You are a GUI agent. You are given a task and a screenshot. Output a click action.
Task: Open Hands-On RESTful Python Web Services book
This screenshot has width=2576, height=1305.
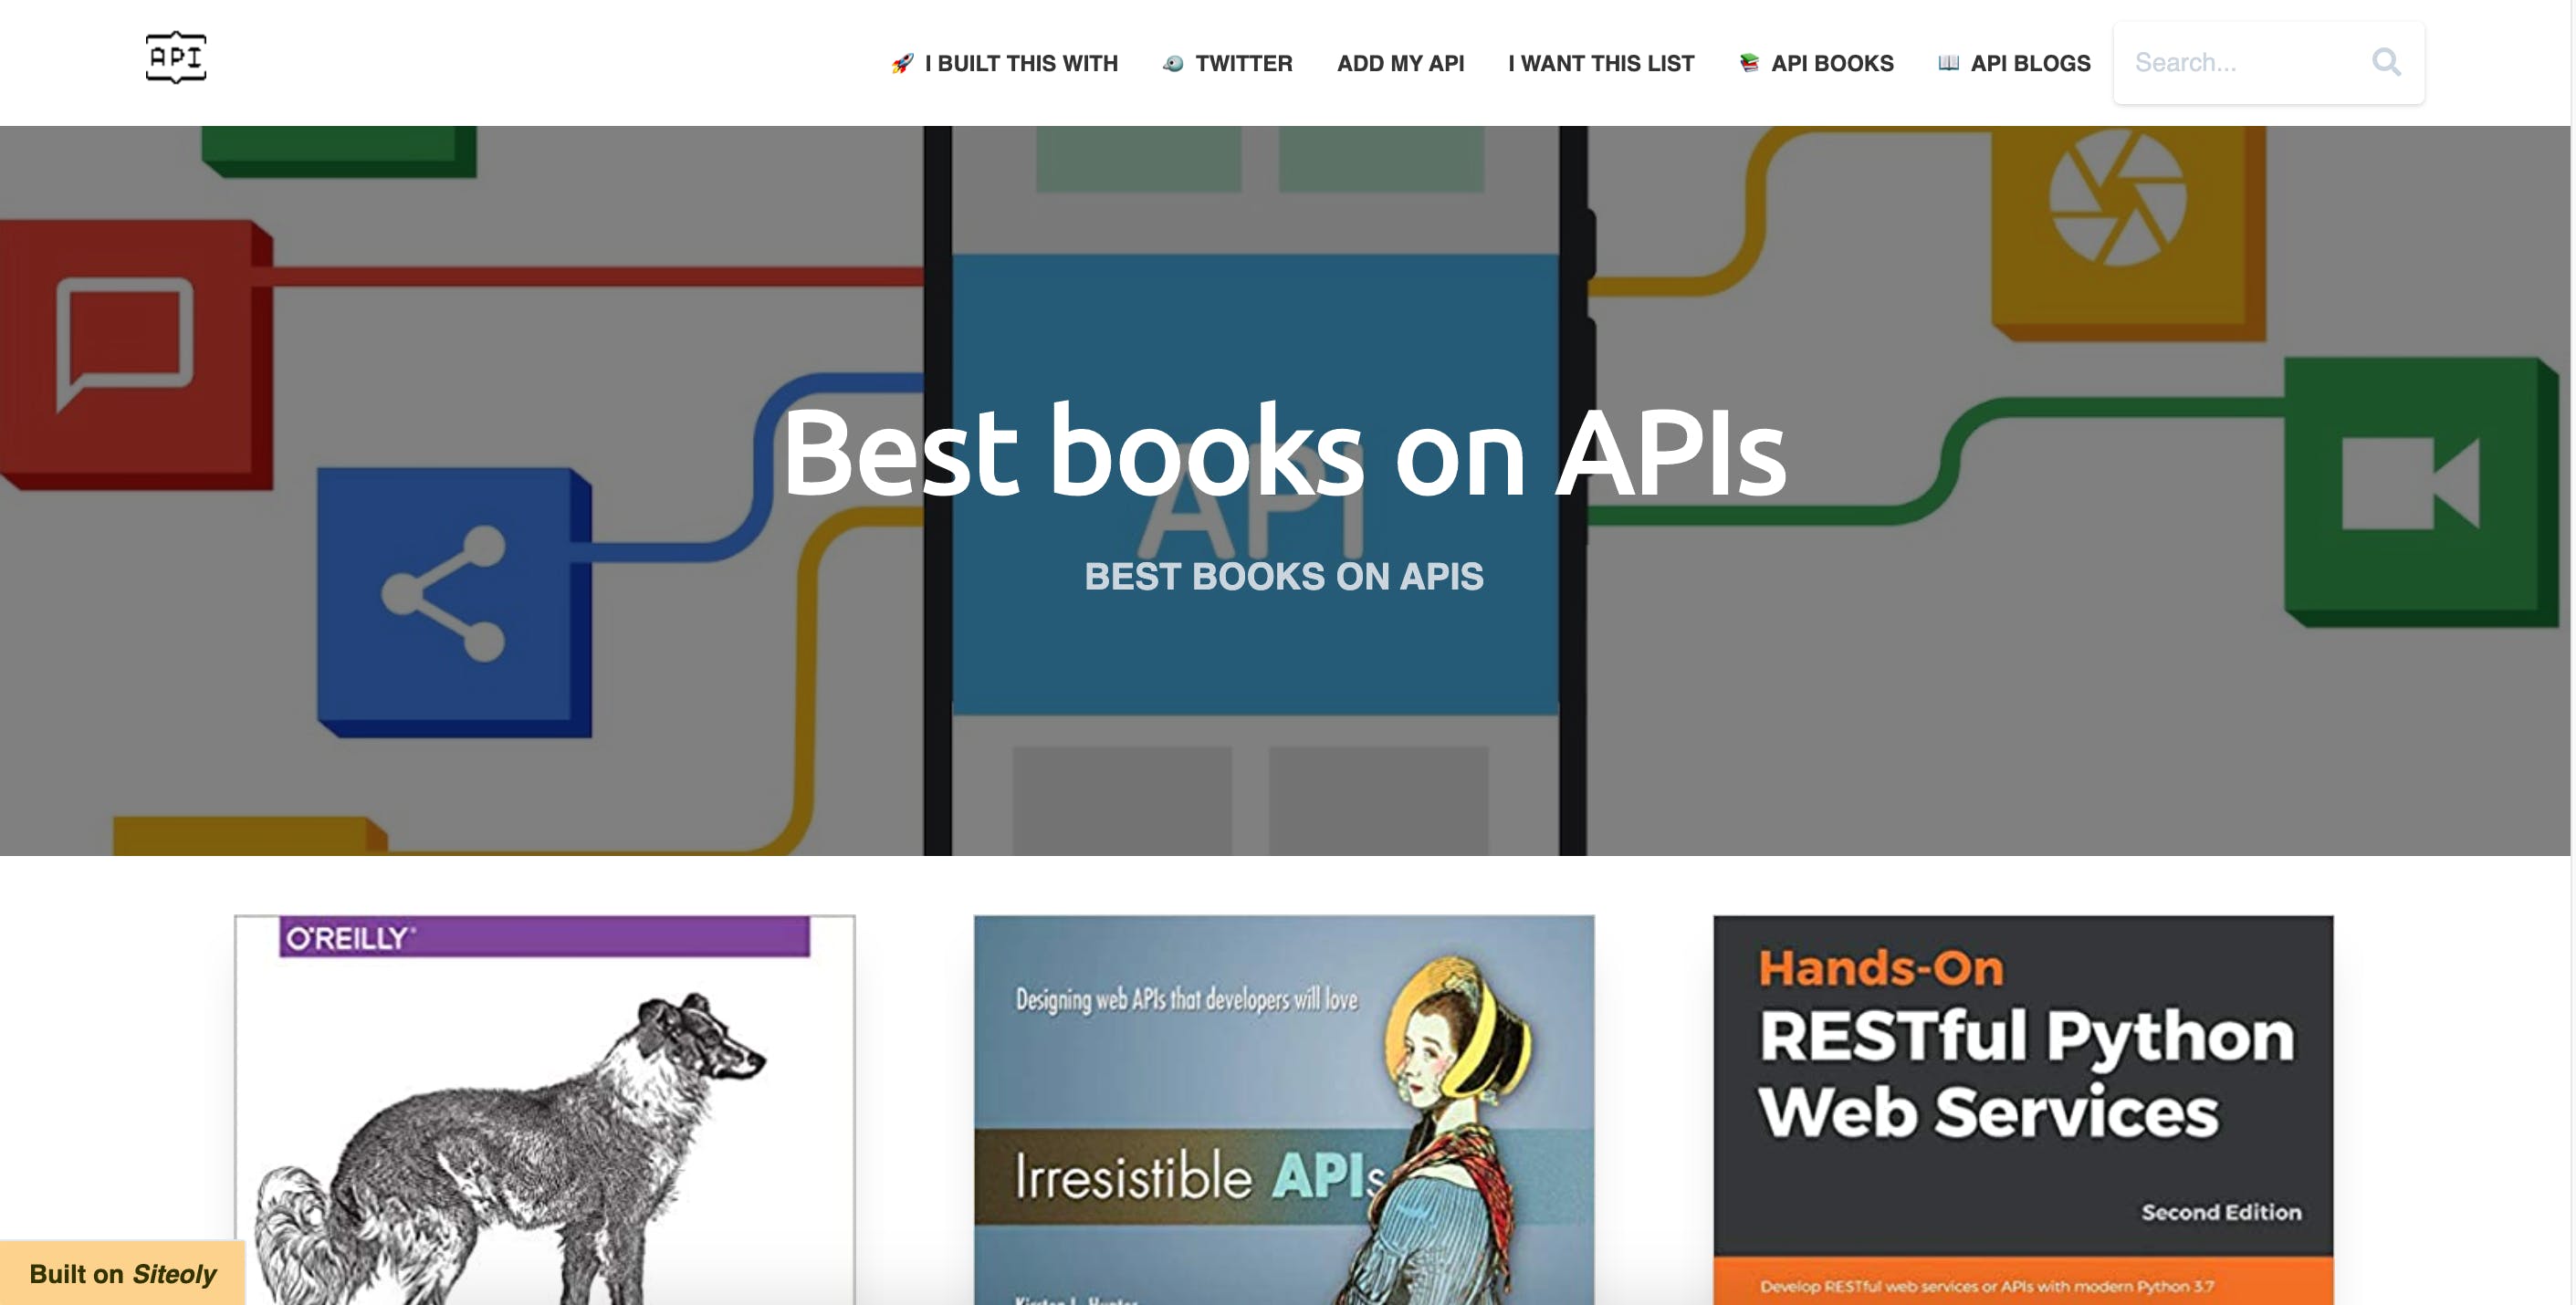click(2023, 1110)
